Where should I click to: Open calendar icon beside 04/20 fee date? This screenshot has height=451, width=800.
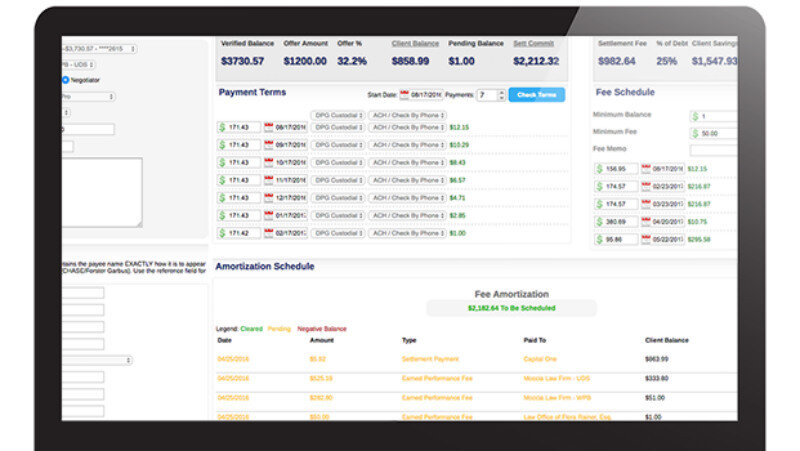tap(646, 221)
